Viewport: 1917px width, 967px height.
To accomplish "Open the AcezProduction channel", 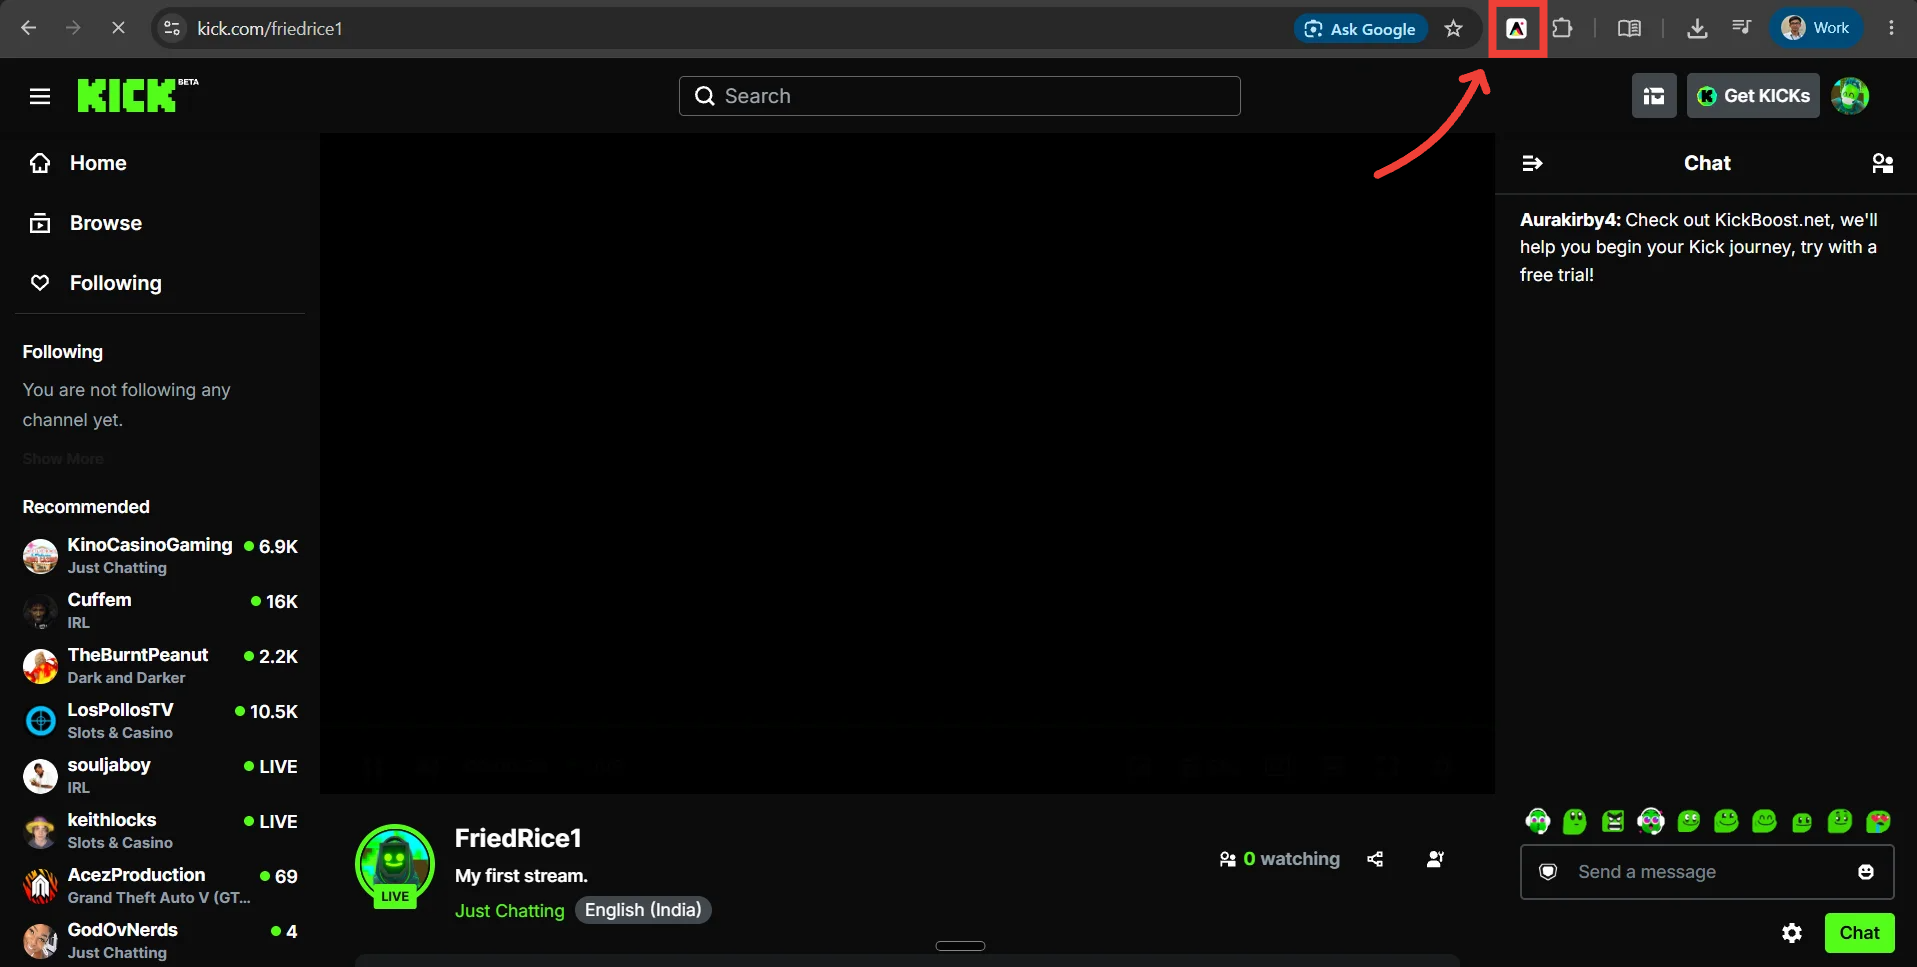I will coord(160,885).
